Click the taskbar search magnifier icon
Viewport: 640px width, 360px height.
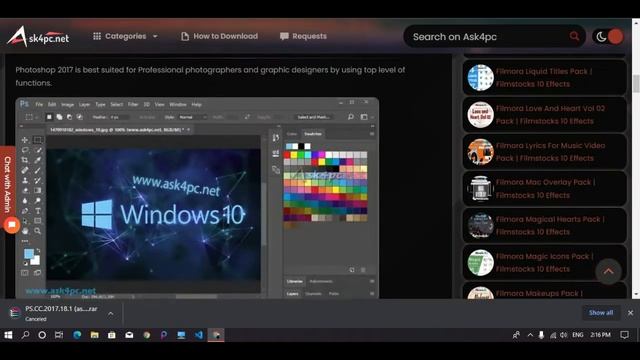25,335
